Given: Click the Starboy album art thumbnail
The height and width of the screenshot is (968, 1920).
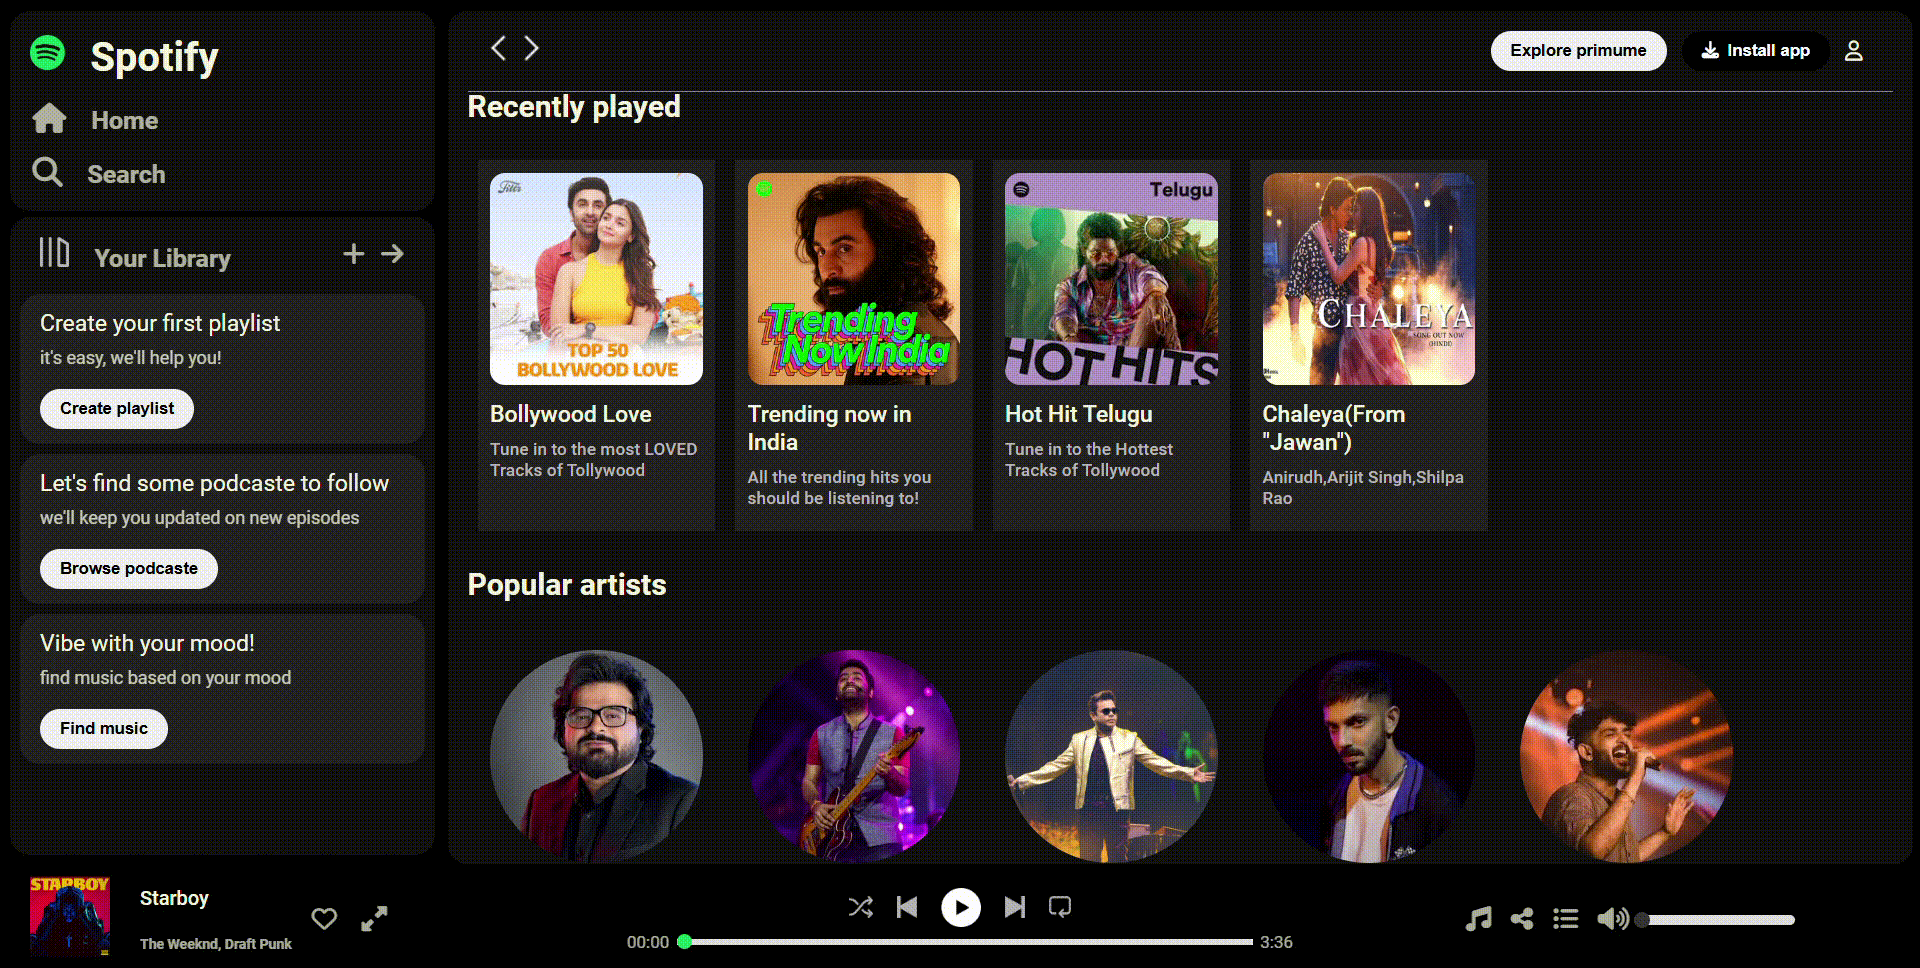Looking at the screenshot, I should click(70, 917).
